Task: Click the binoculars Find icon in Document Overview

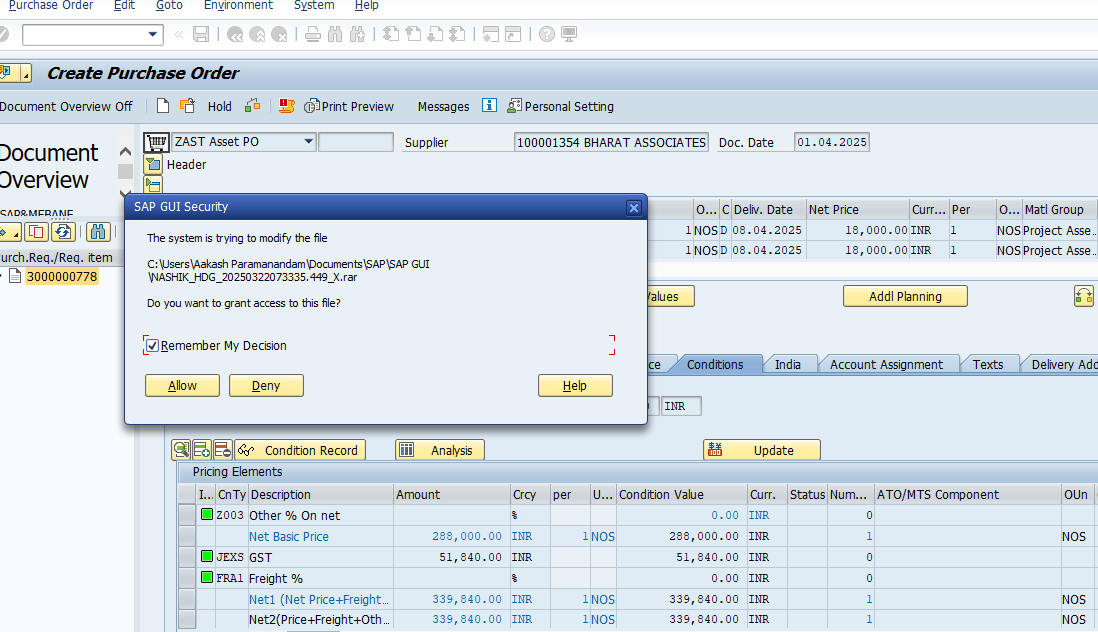Action: 98,232
